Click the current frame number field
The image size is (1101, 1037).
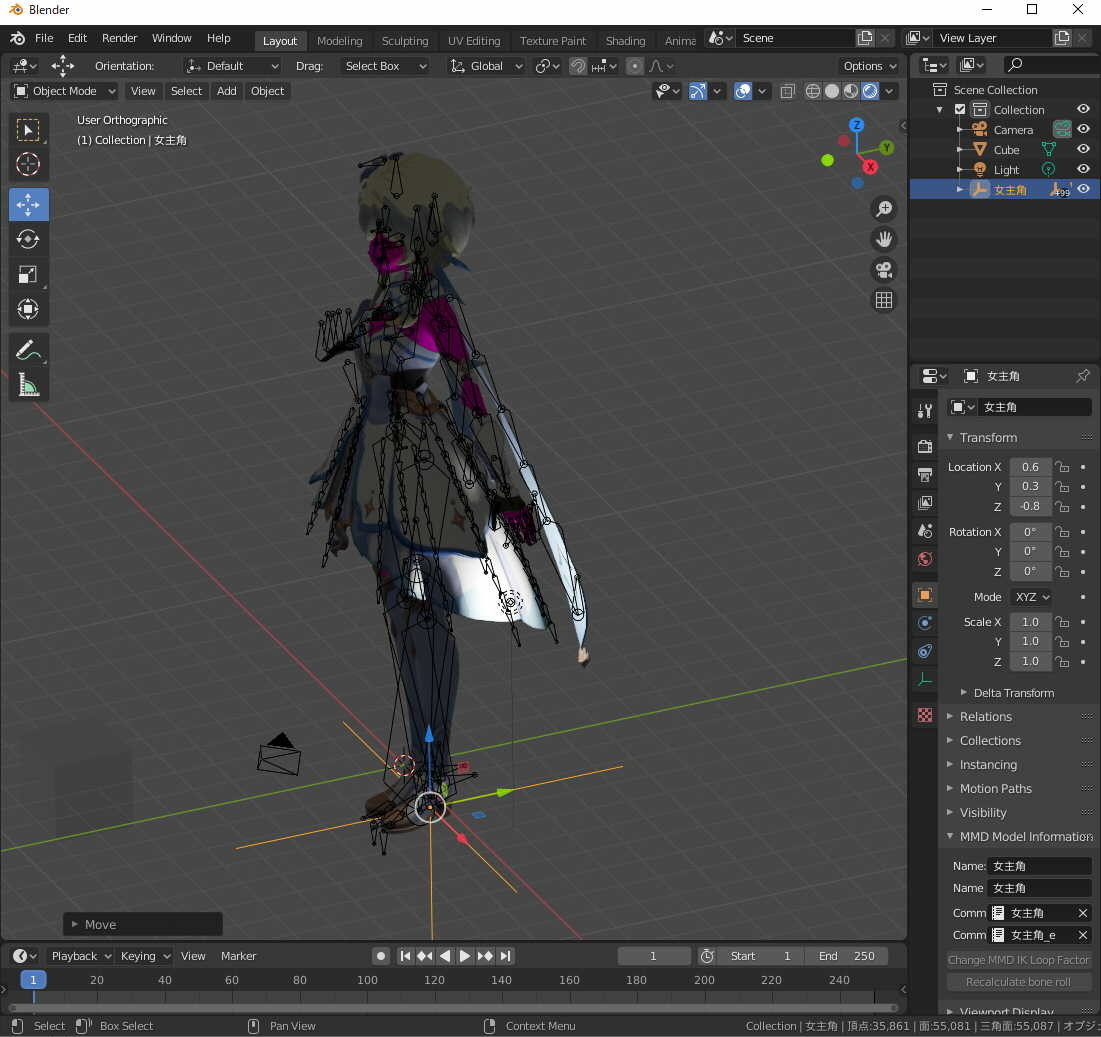pyautogui.click(x=653, y=956)
